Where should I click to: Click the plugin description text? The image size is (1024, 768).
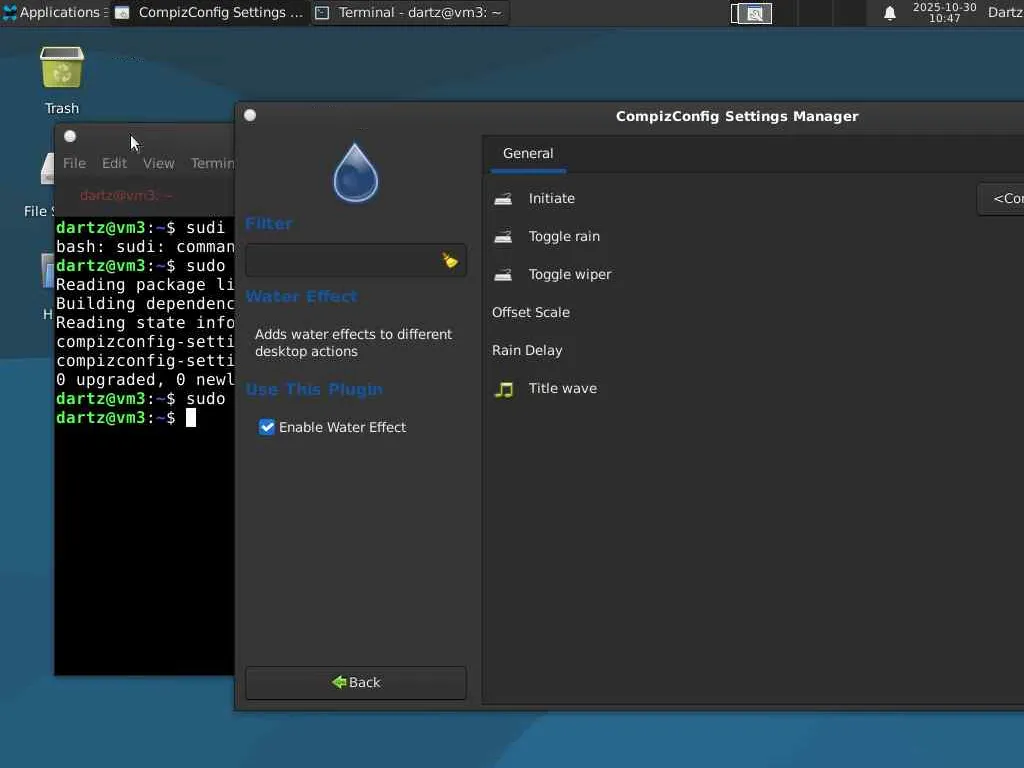coord(353,343)
